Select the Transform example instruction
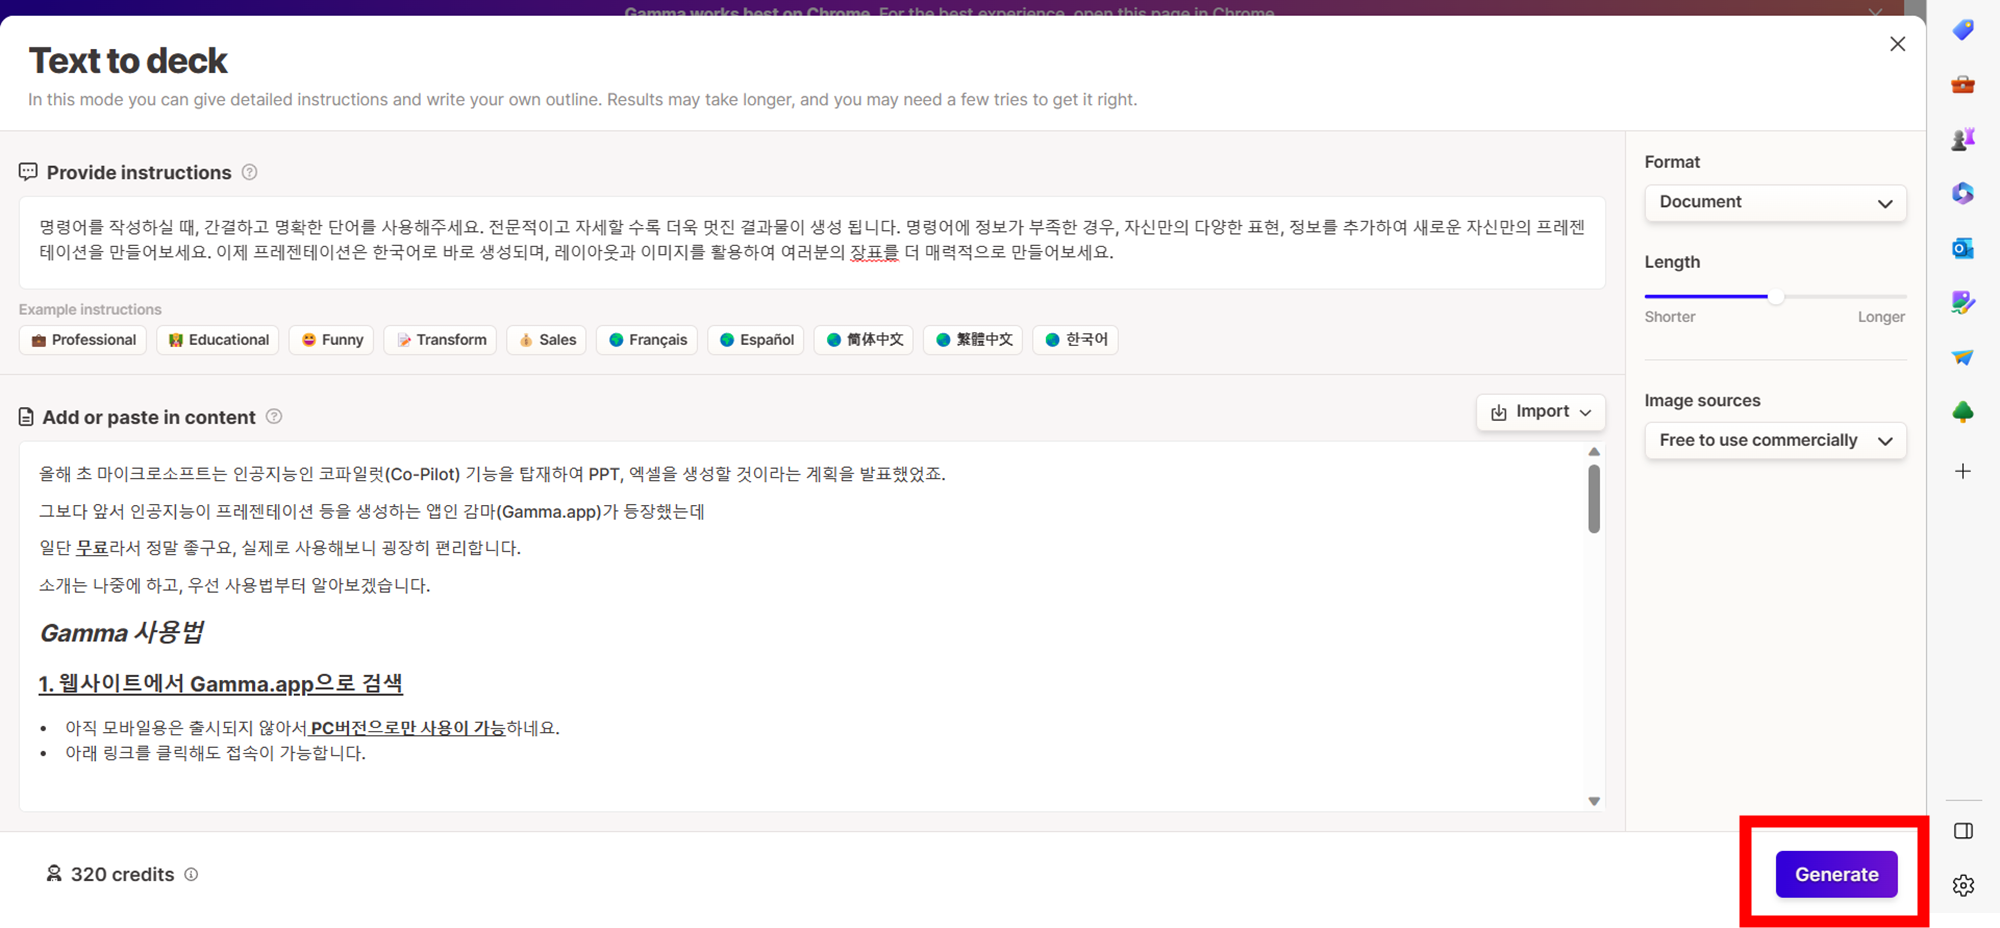2000x928 pixels. click(x=440, y=340)
